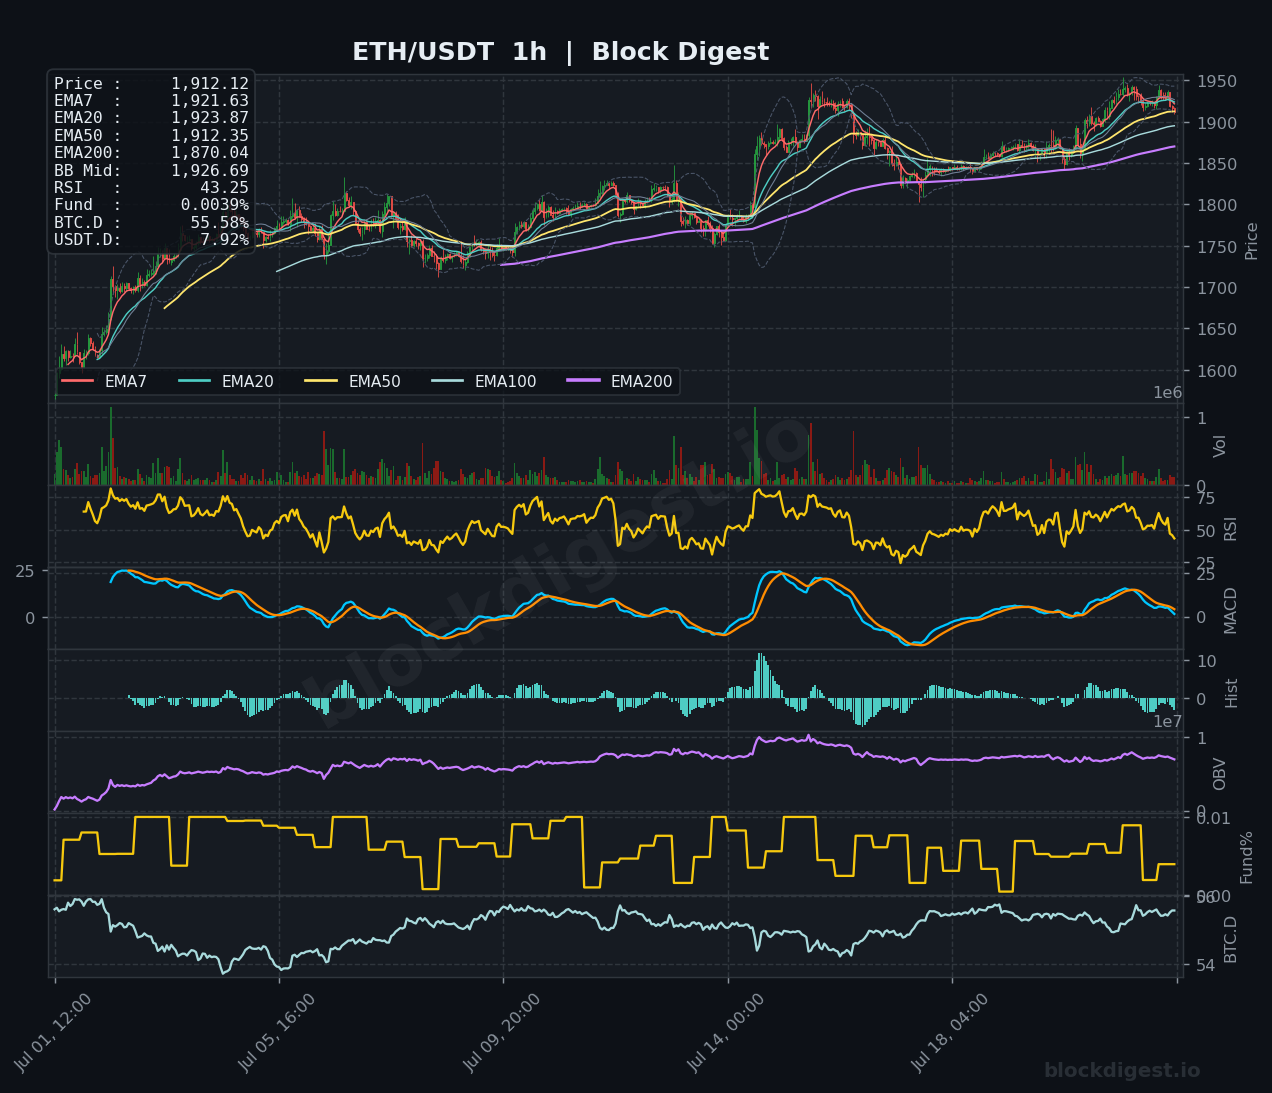Click the RSI panel axis label on the right
Image resolution: width=1272 pixels, height=1093 pixels.
[1231, 528]
